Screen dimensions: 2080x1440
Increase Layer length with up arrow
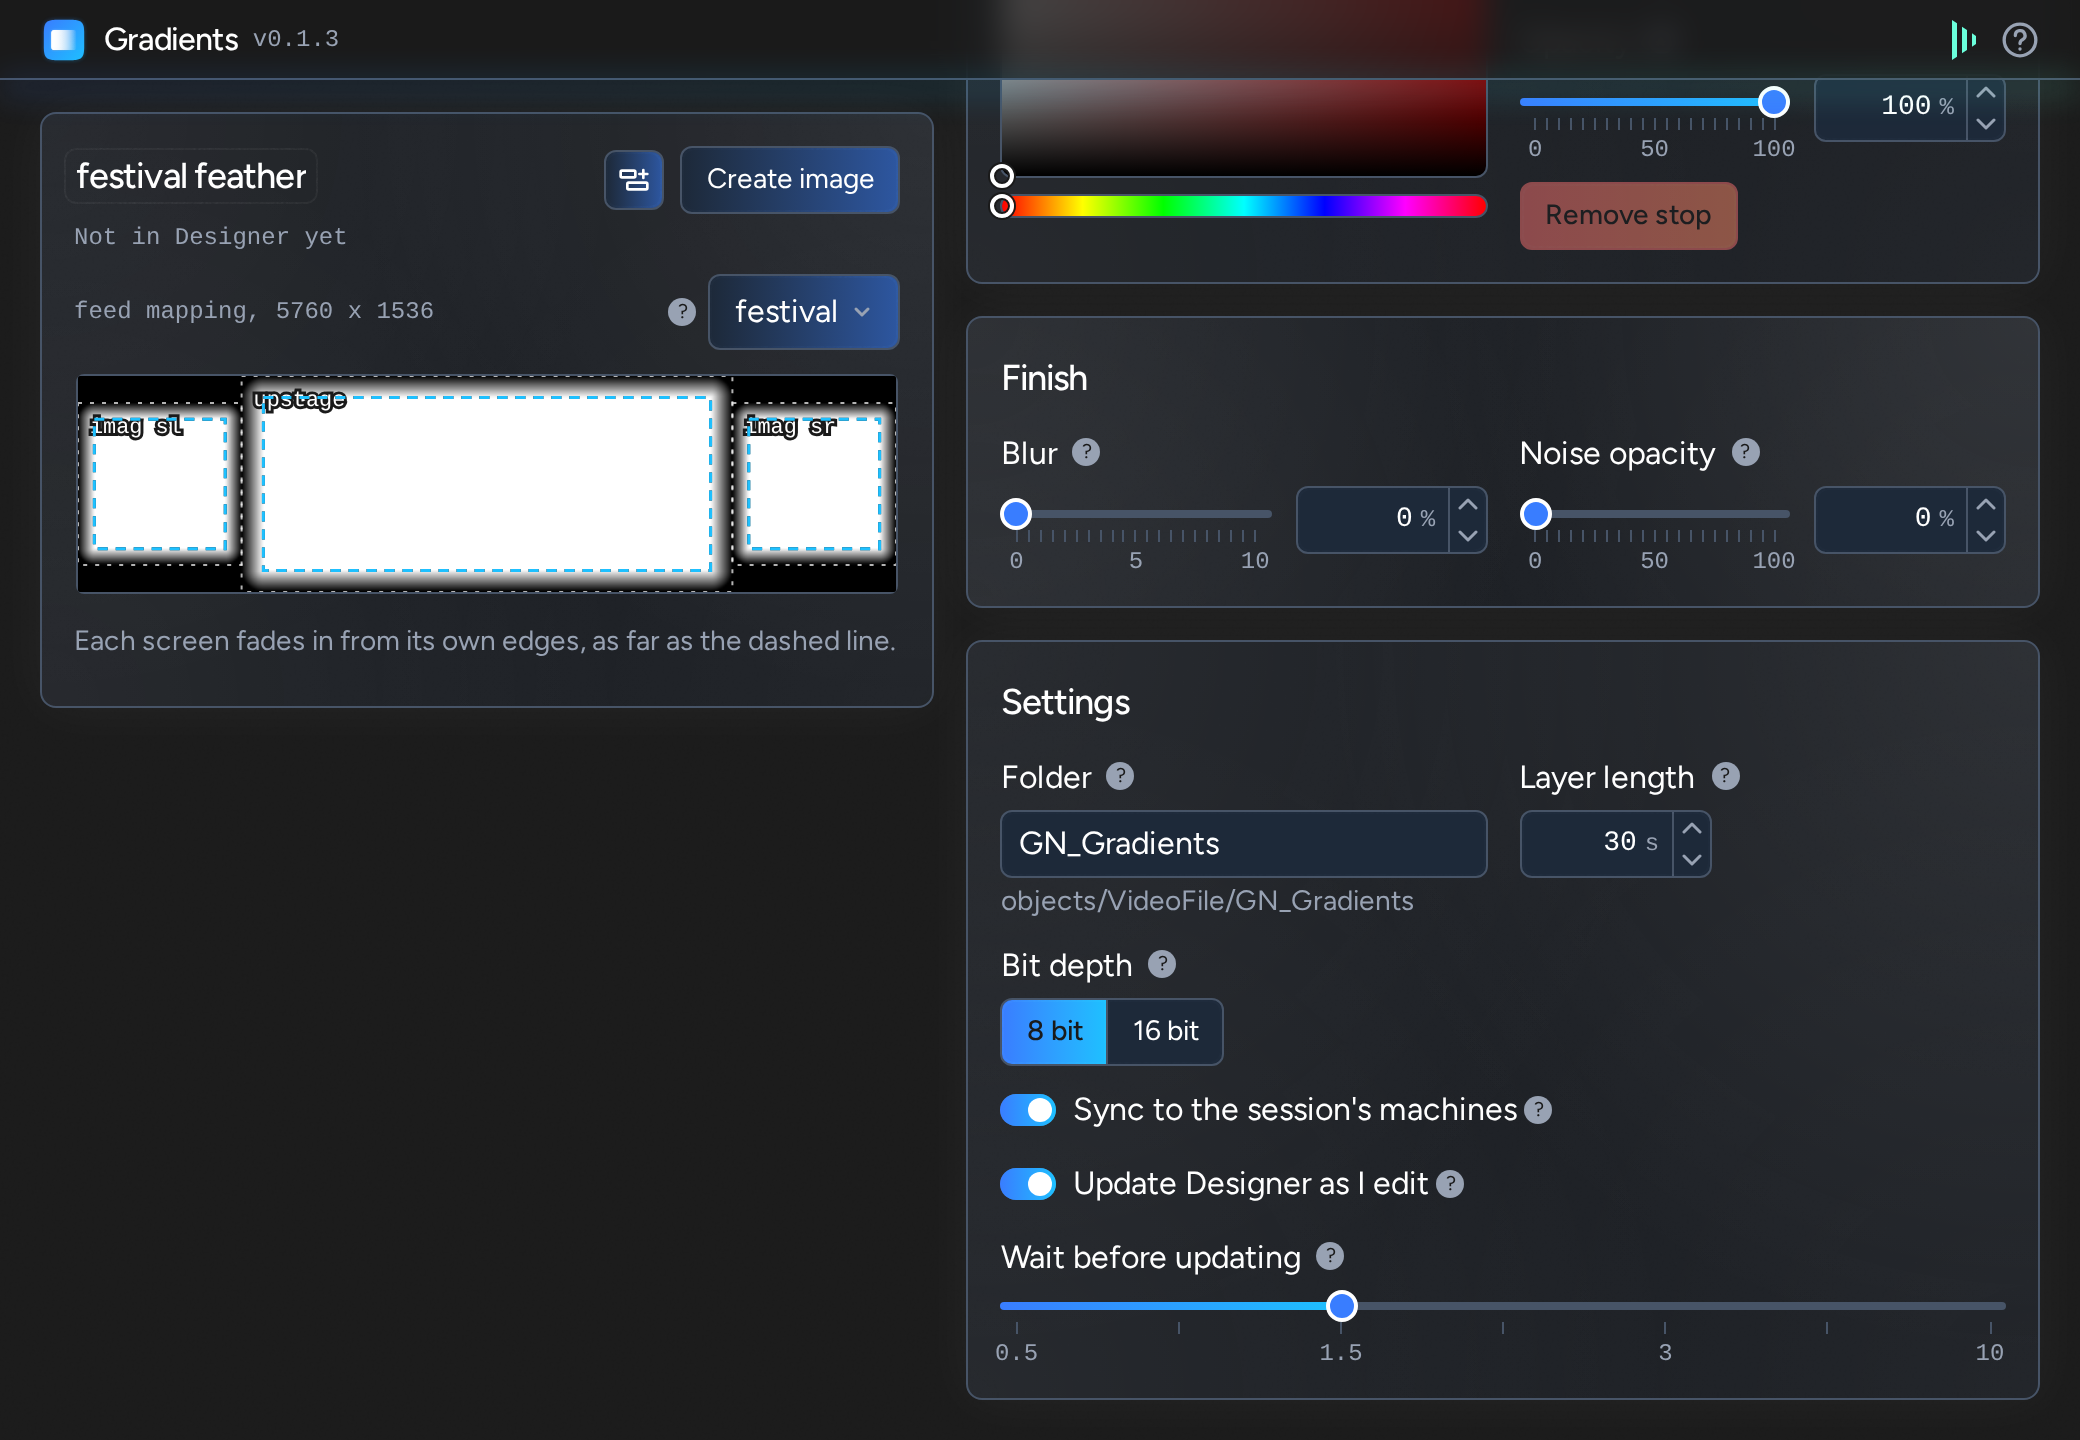pyautogui.click(x=1692, y=828)
